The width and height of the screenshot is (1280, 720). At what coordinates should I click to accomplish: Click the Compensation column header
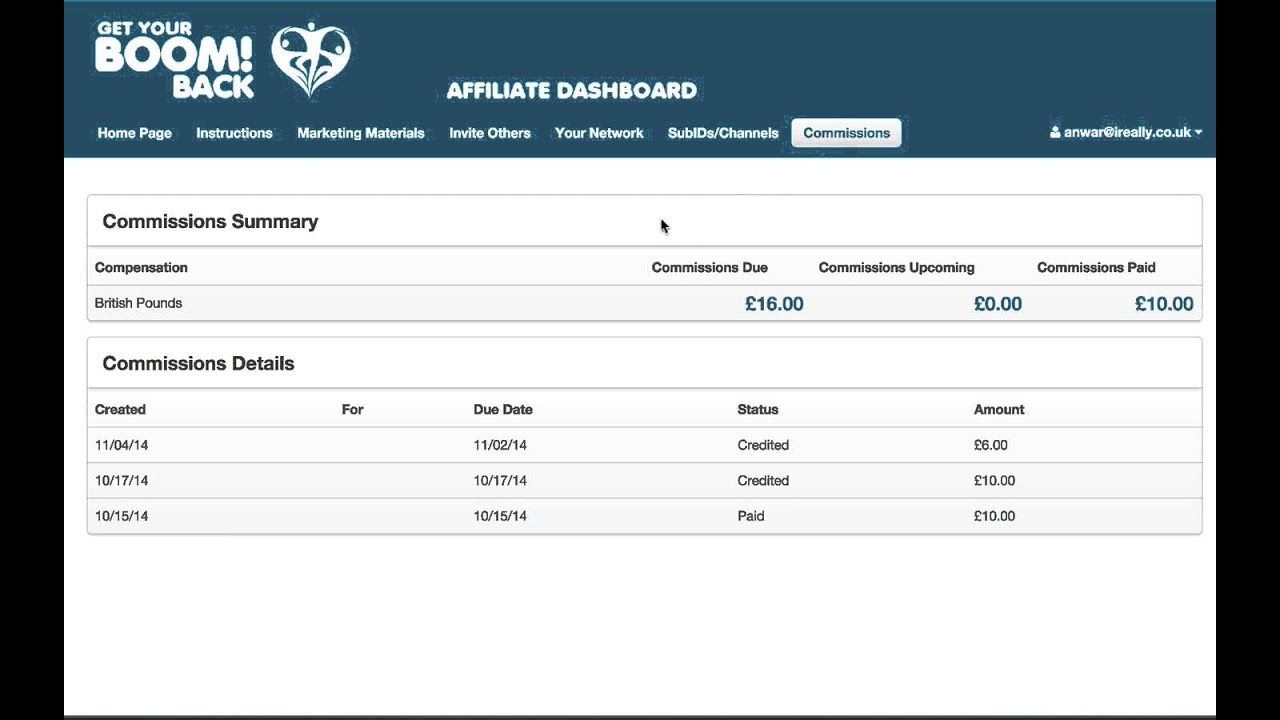pos(141,268)
